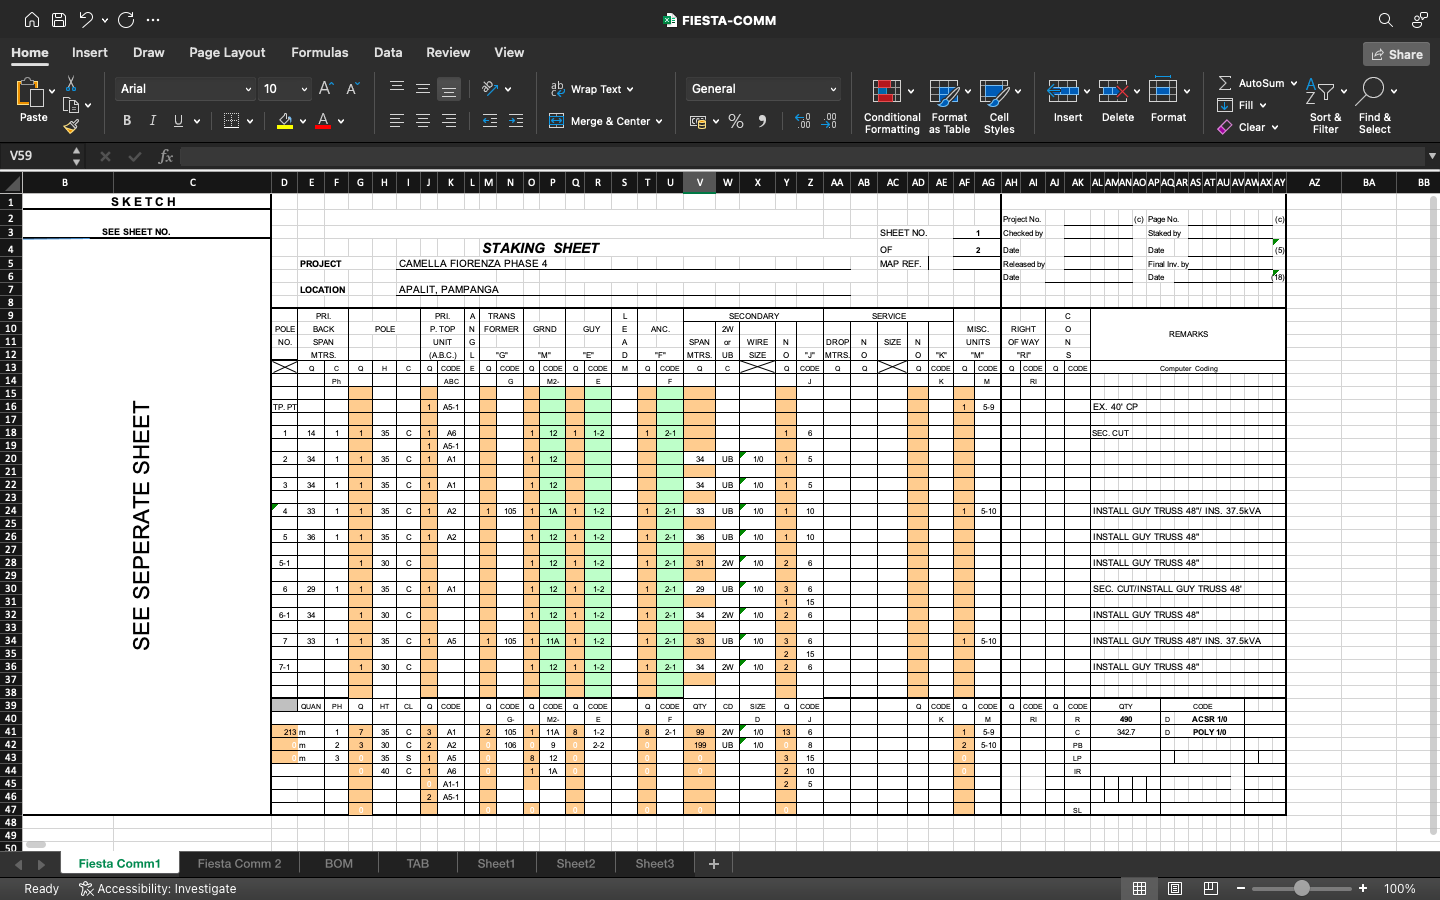Apply the red font color
Viewport: 1440px width, 900px height.
pos(323,121)
